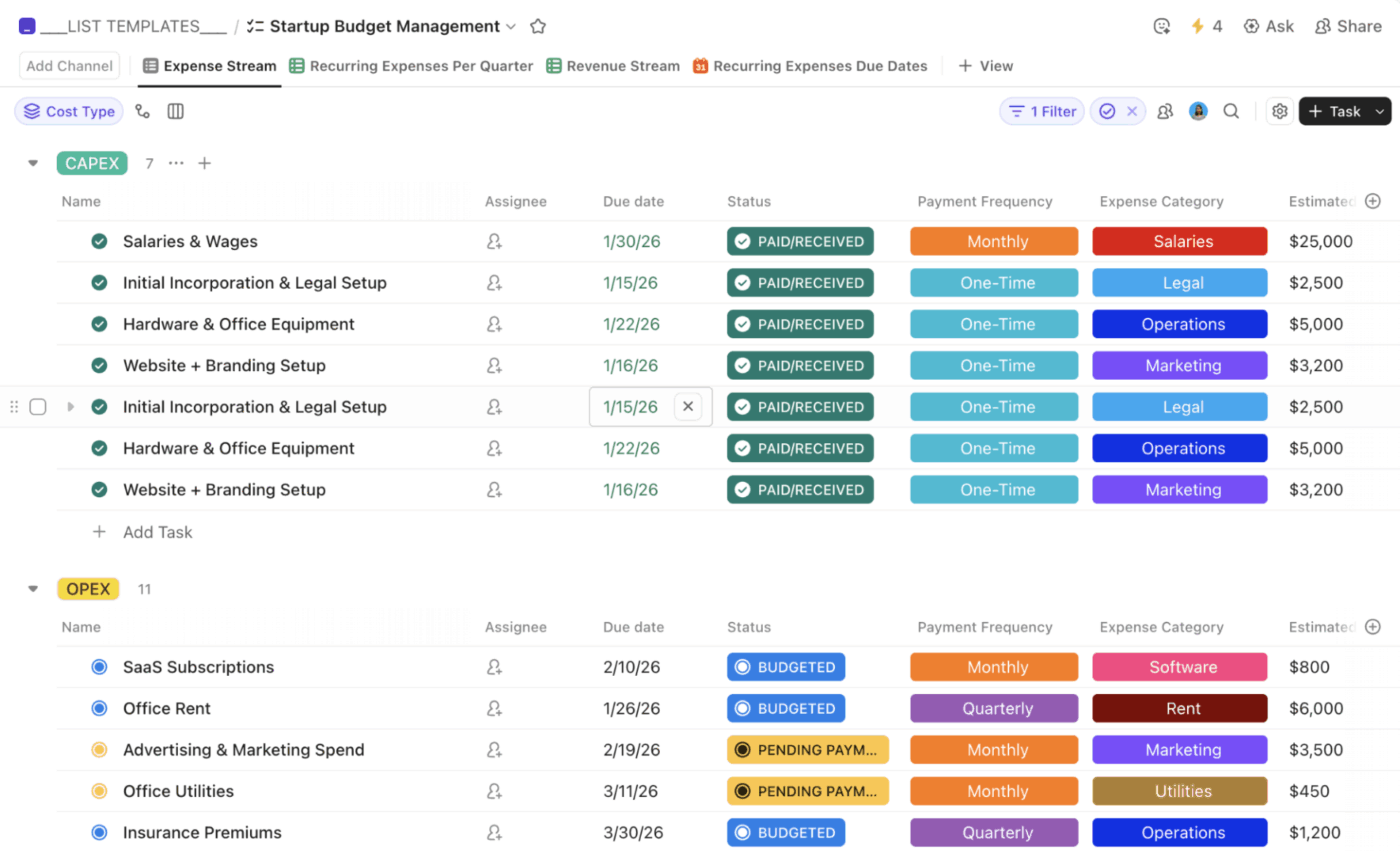Click the lightning bolt automations icon
The height and width of the screenshot is (853, 1400).
click(x=1199, y=26)
